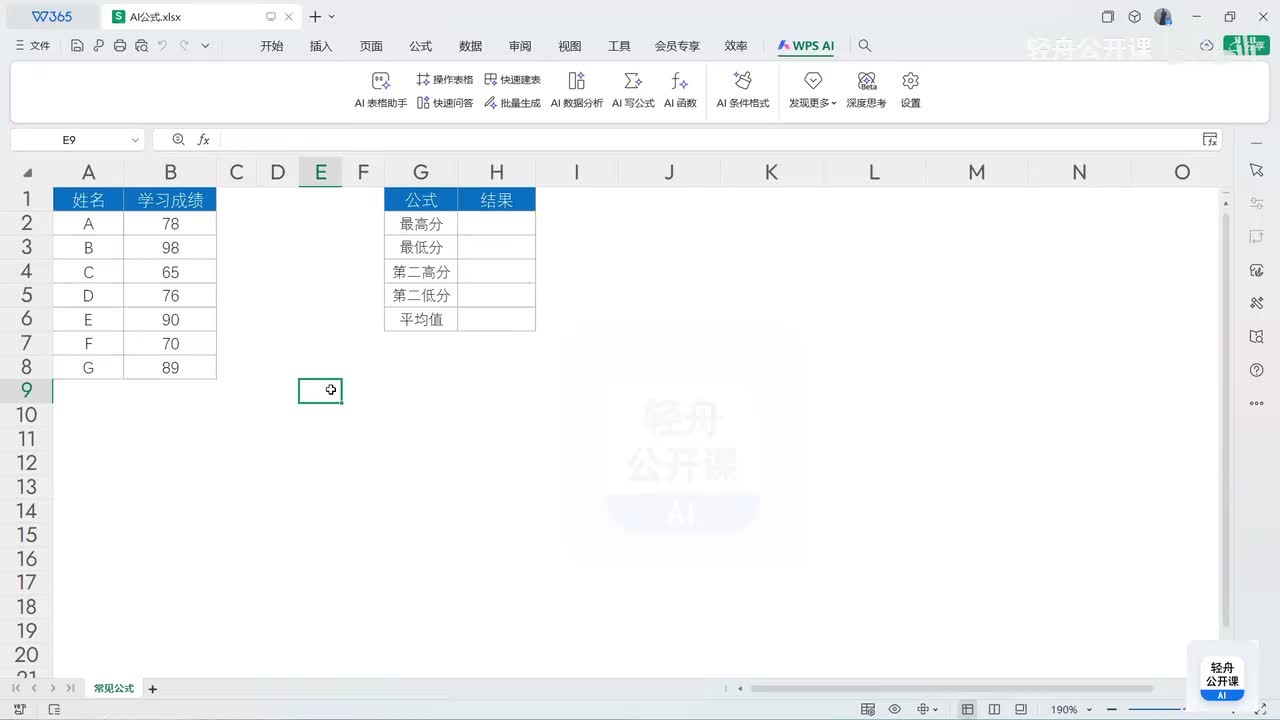Click the 快速建表 button

coord(513,80)
